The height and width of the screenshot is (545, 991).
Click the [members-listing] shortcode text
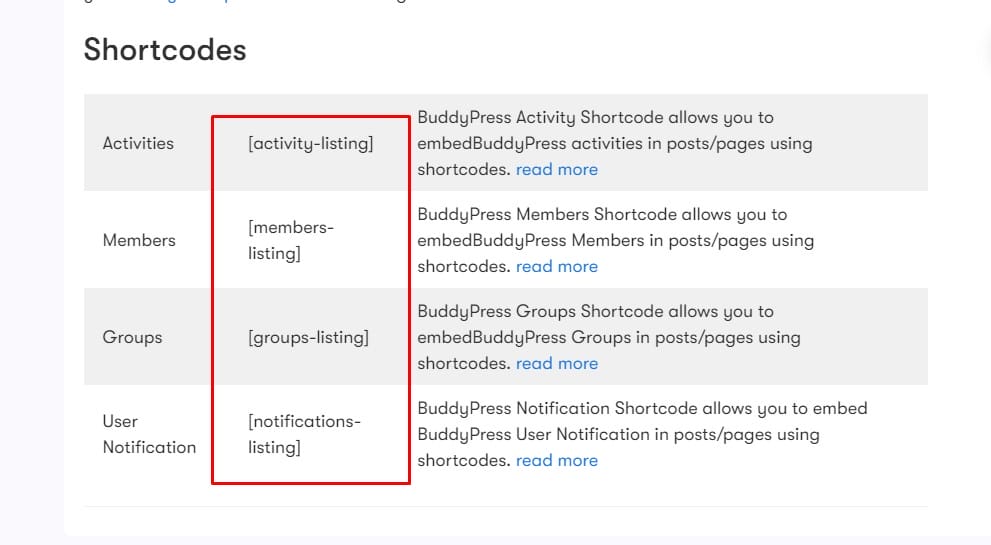[x=290, y=240]
